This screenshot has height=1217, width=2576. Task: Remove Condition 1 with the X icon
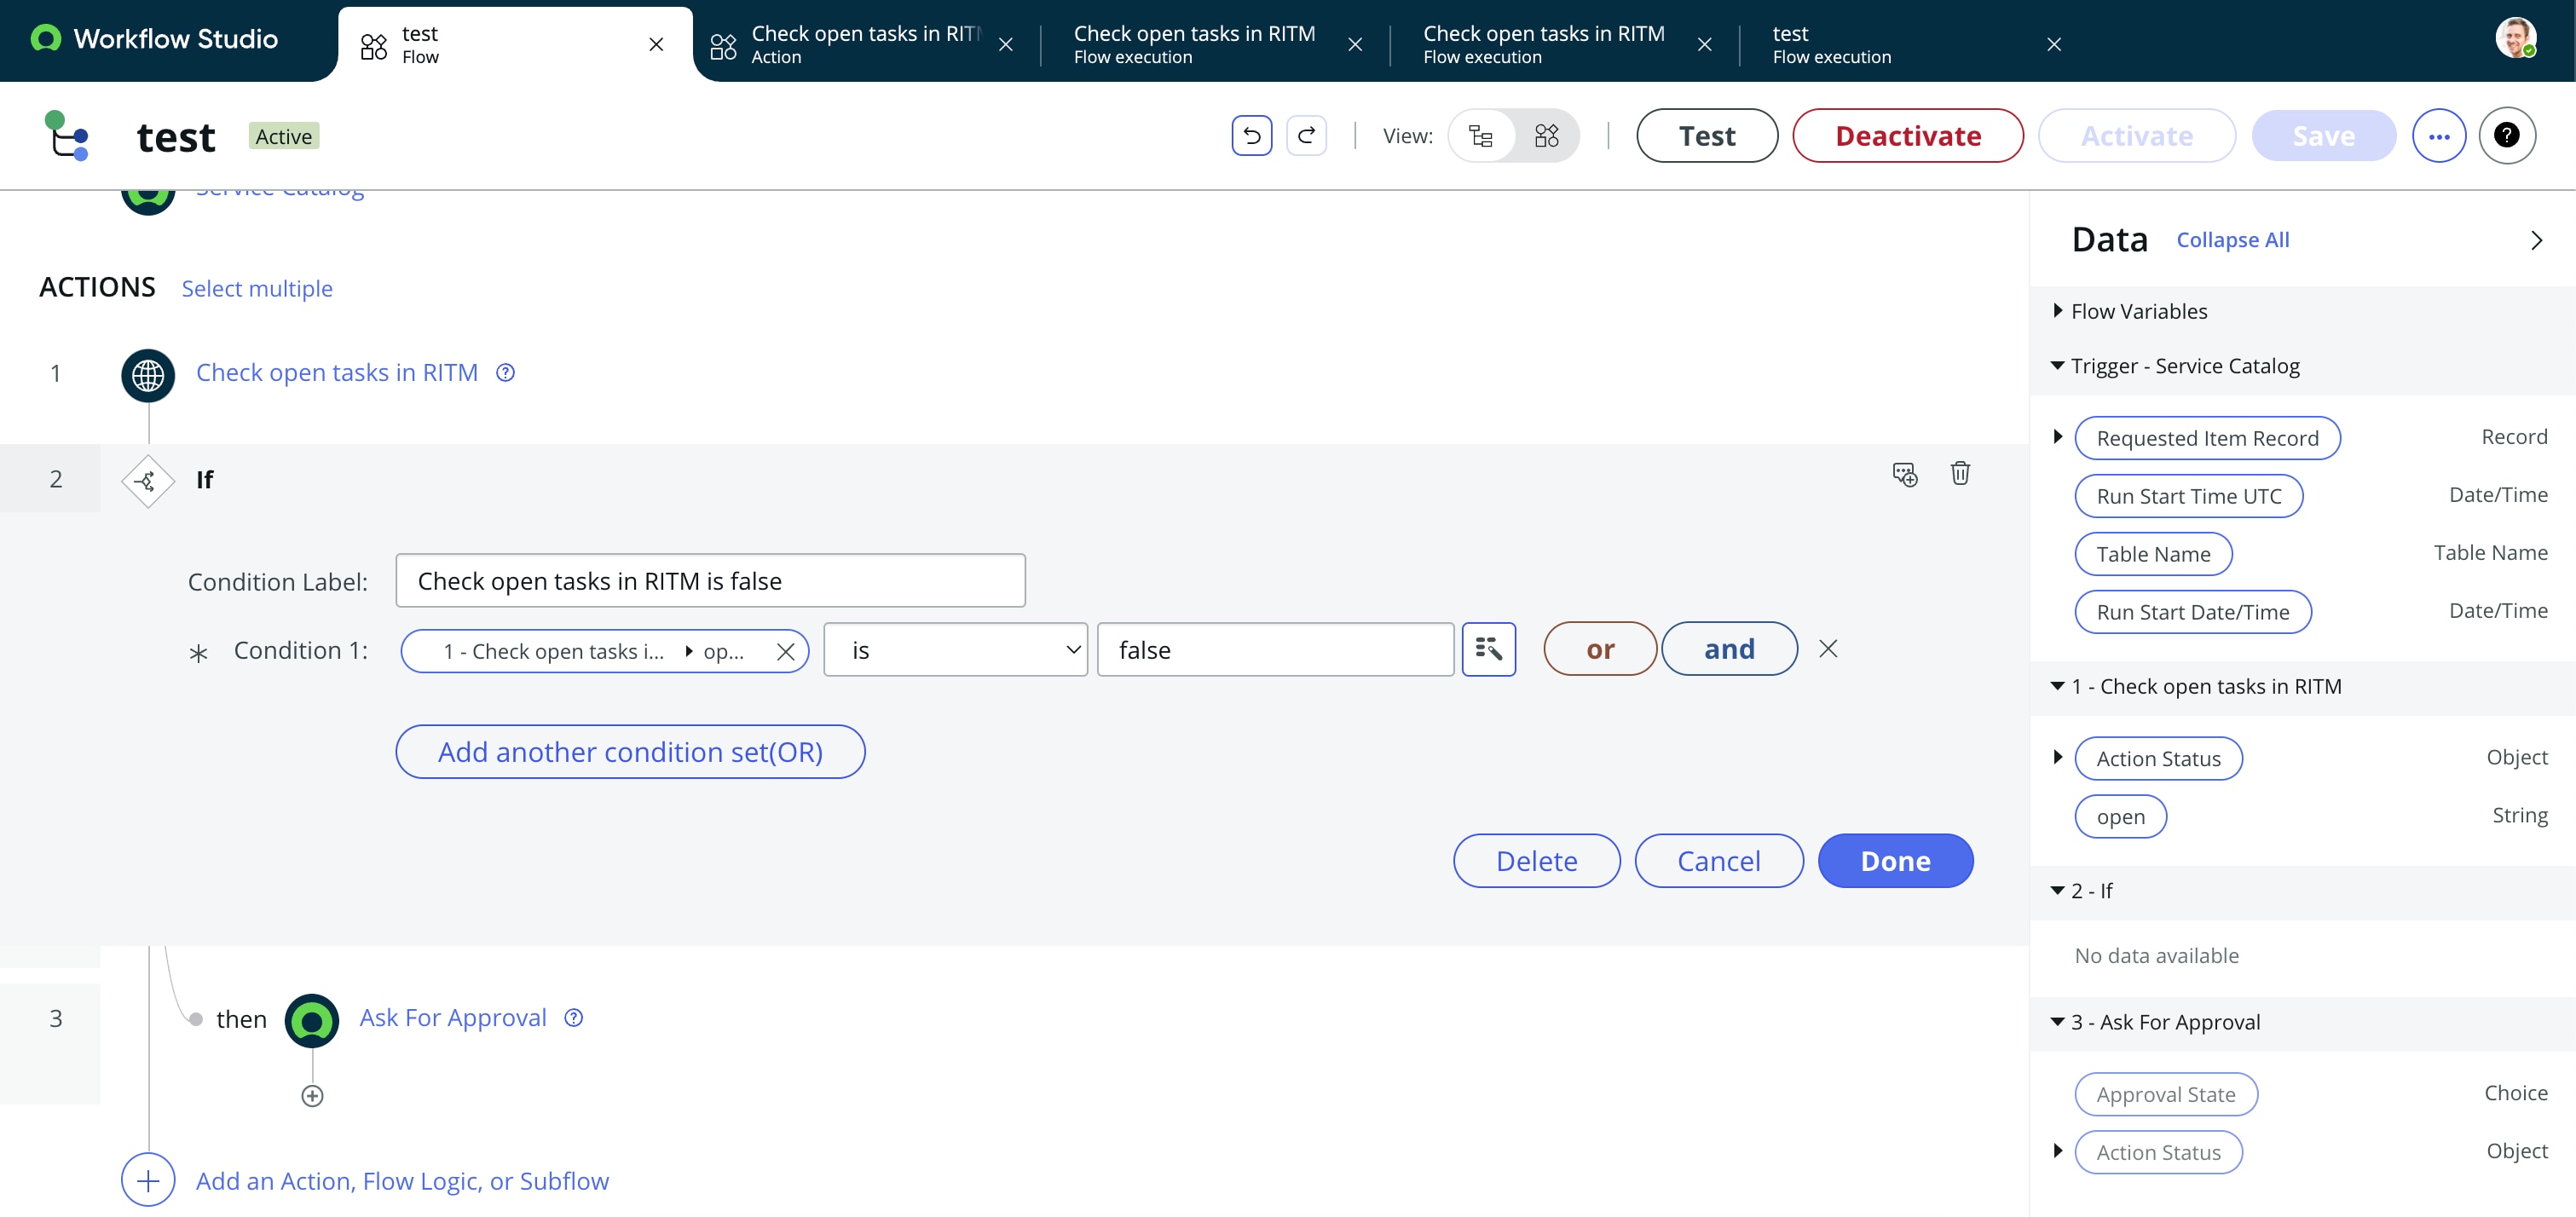[1828, 649]
